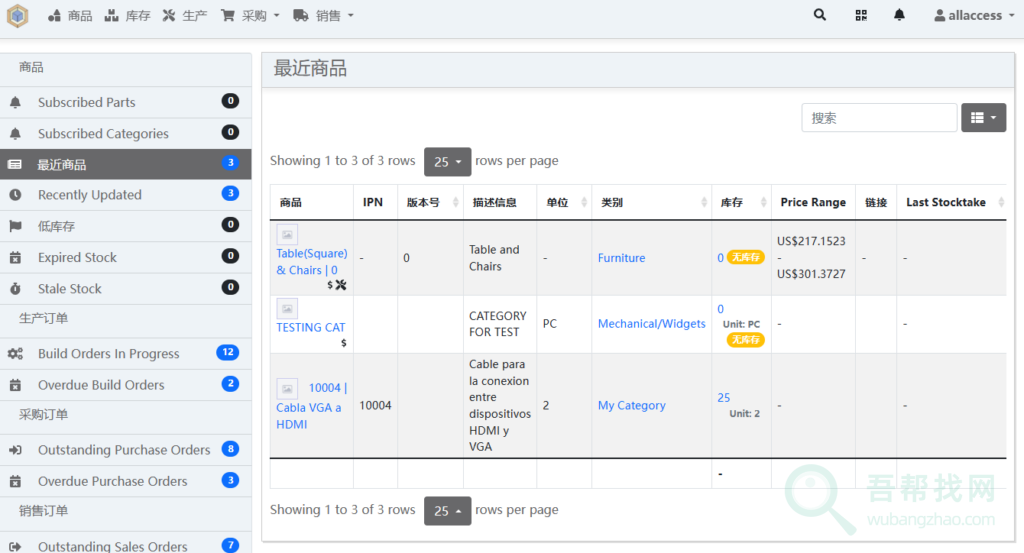Open the table columns toggle dropdown

click(x=983, y=118)
